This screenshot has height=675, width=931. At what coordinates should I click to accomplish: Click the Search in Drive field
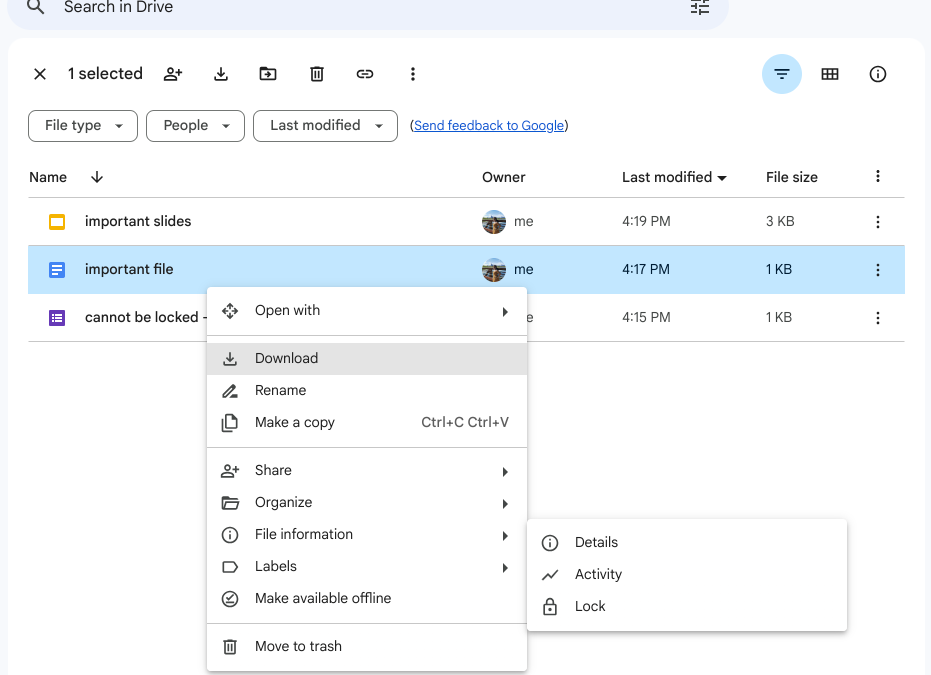[x=368, y=8]
